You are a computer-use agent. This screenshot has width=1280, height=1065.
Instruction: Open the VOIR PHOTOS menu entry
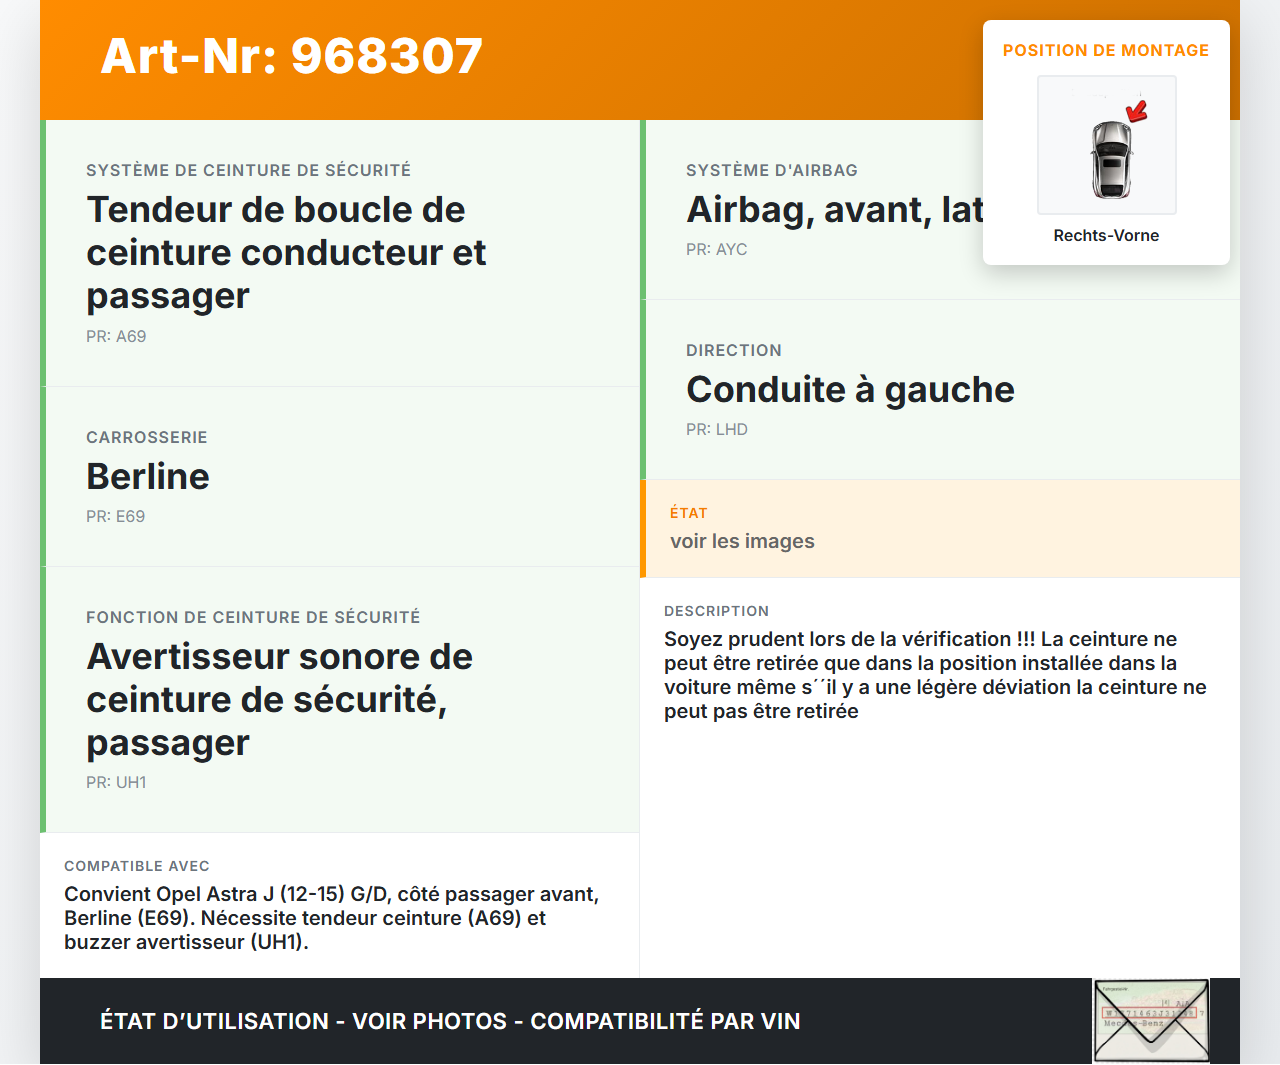point(428,1021)
